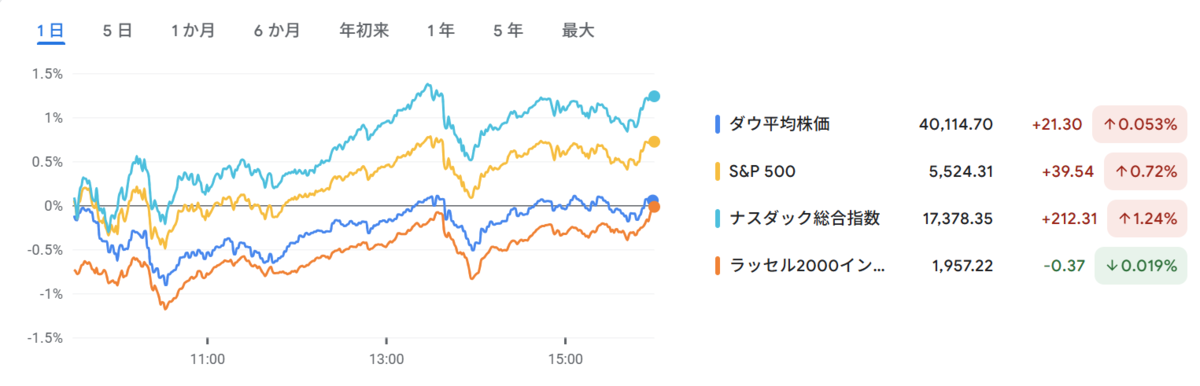Screen dimensions: 1200x386
Task: Switch to the 5年 tab
Action: [x=508, y=31]
